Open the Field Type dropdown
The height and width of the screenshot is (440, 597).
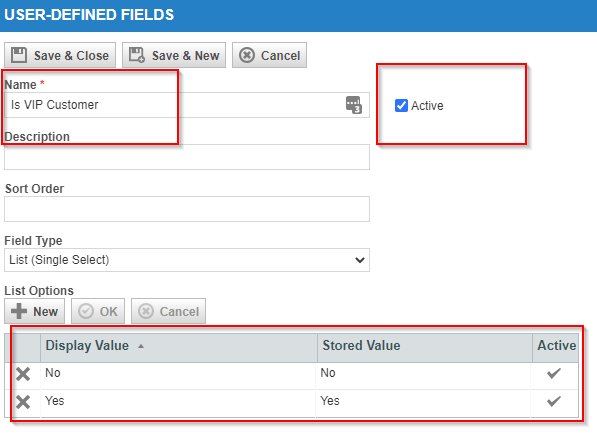[x=187, y=260]
